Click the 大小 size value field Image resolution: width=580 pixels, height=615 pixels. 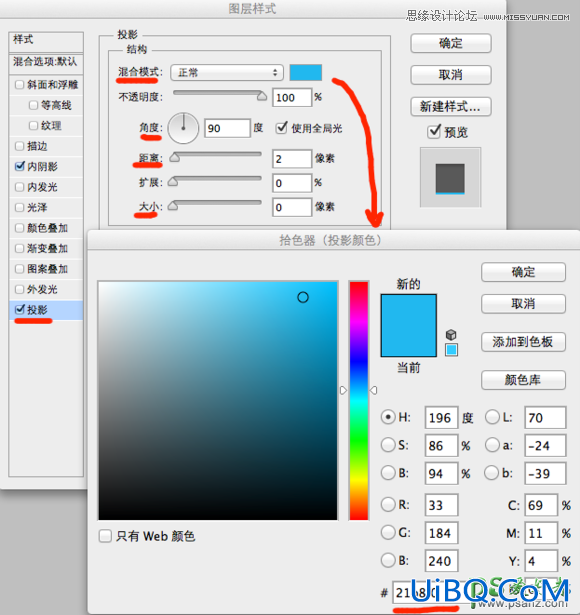click(x=292, y=207)
